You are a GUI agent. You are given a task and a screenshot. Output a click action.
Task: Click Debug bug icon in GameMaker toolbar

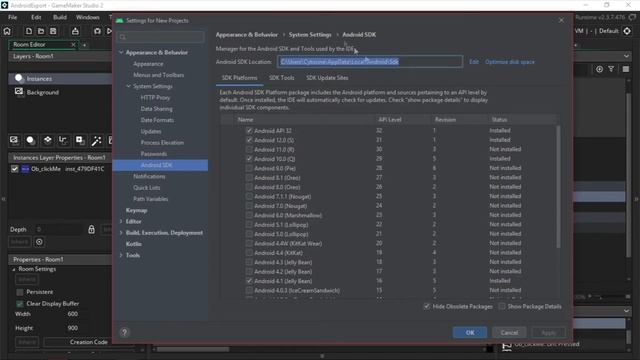click(97, 31)
